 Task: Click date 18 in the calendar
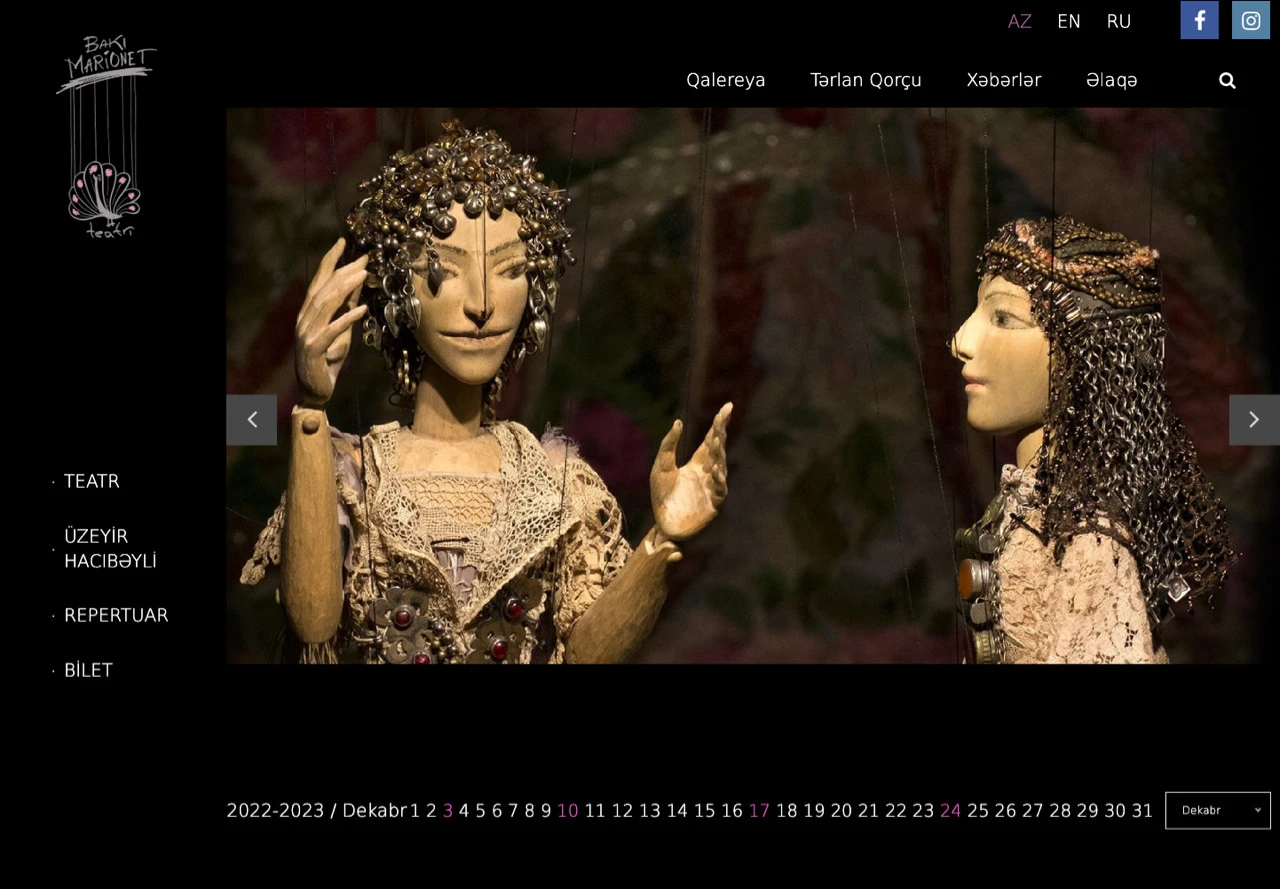(787, 811)
